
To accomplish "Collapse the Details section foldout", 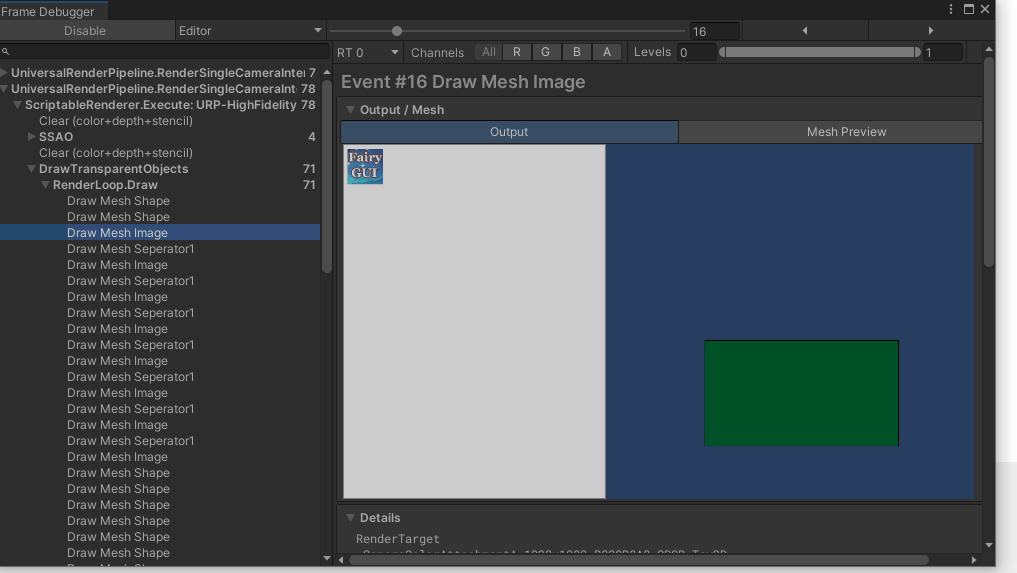I will tap(351, 518).
